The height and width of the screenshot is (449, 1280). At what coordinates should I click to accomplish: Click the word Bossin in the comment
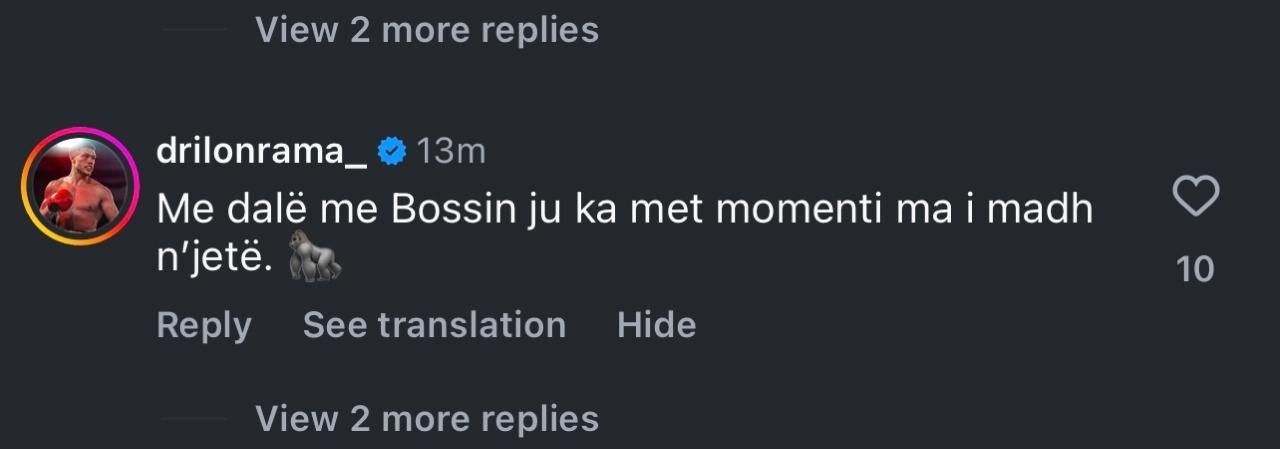[455, 209]
